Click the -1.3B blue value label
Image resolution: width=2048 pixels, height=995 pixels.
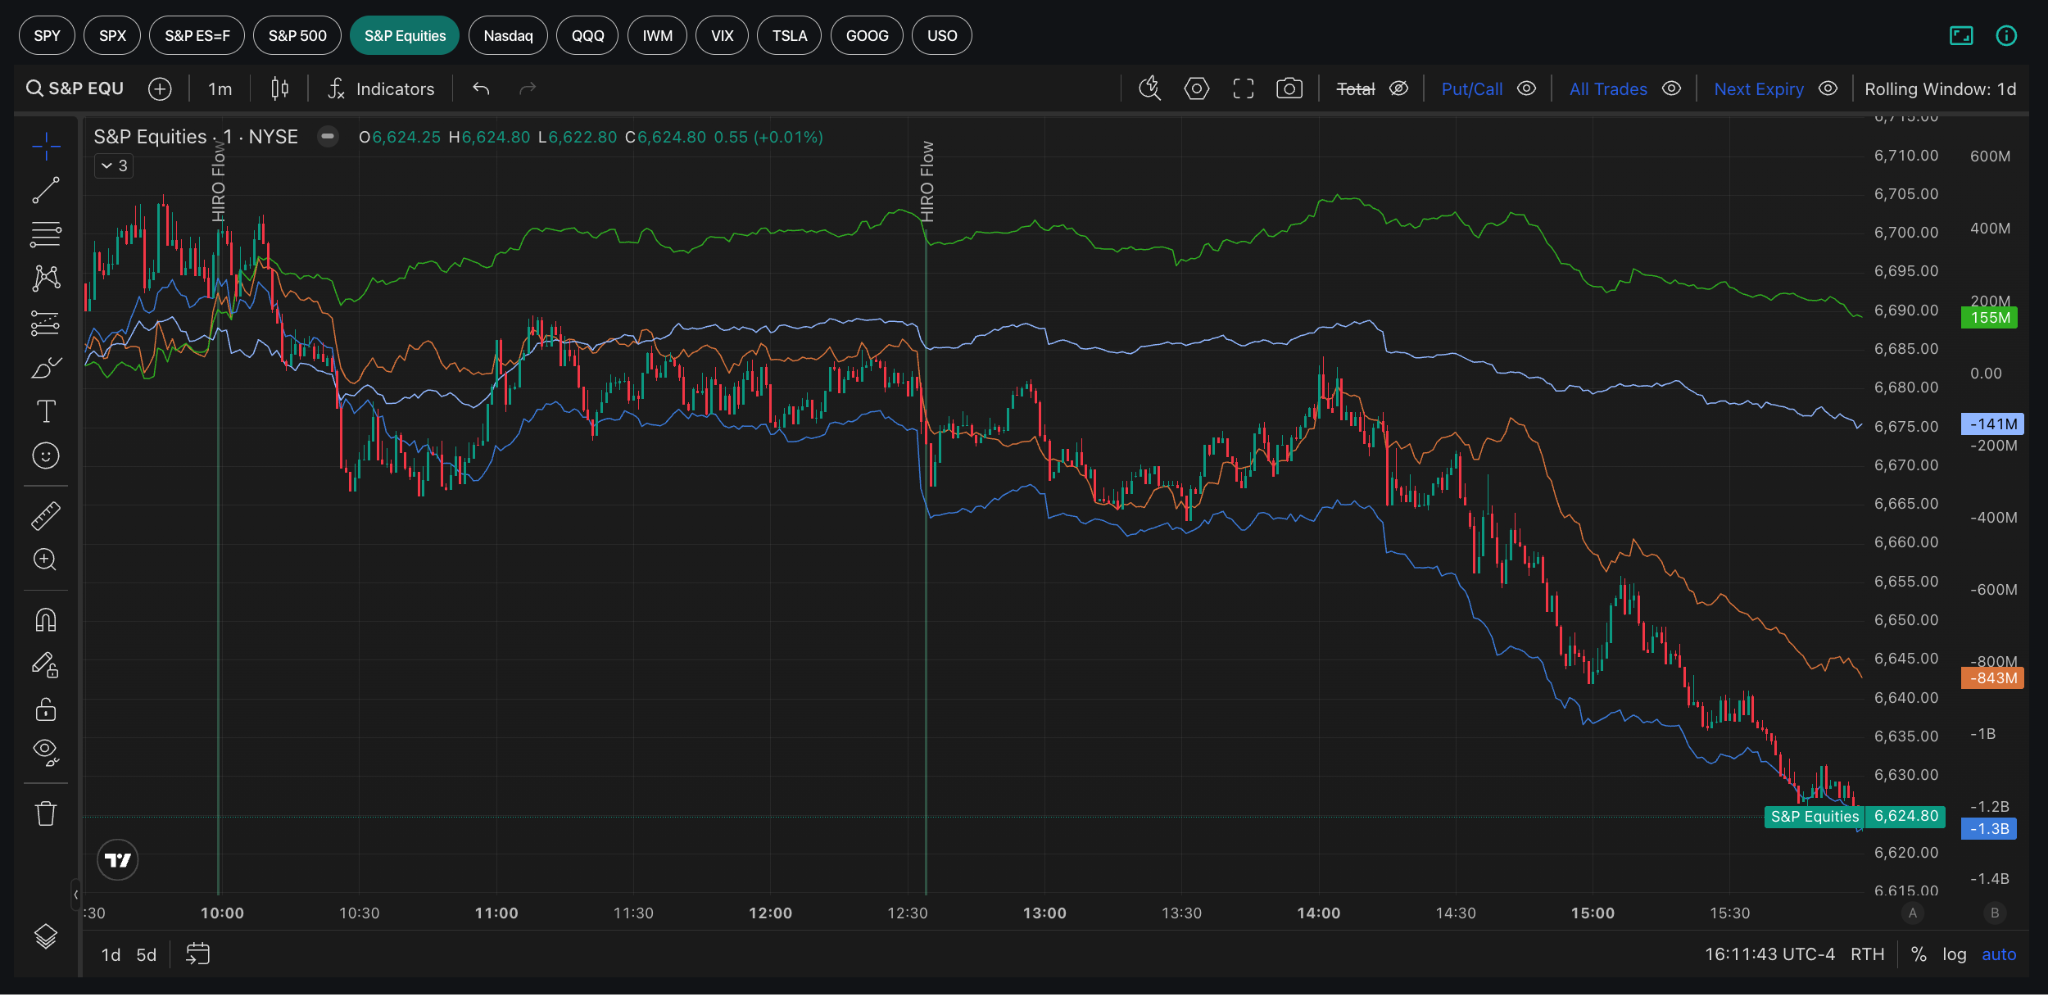[1989, 829]
